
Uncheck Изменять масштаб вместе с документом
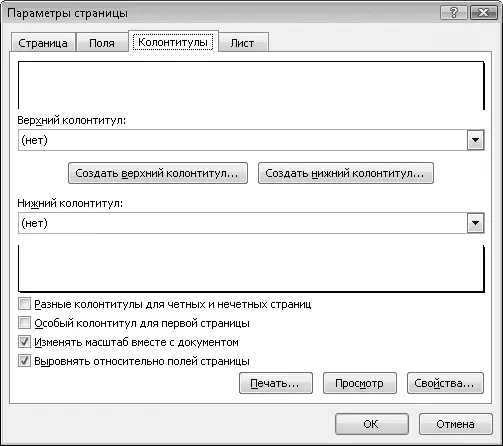click(x=24, y=342)
